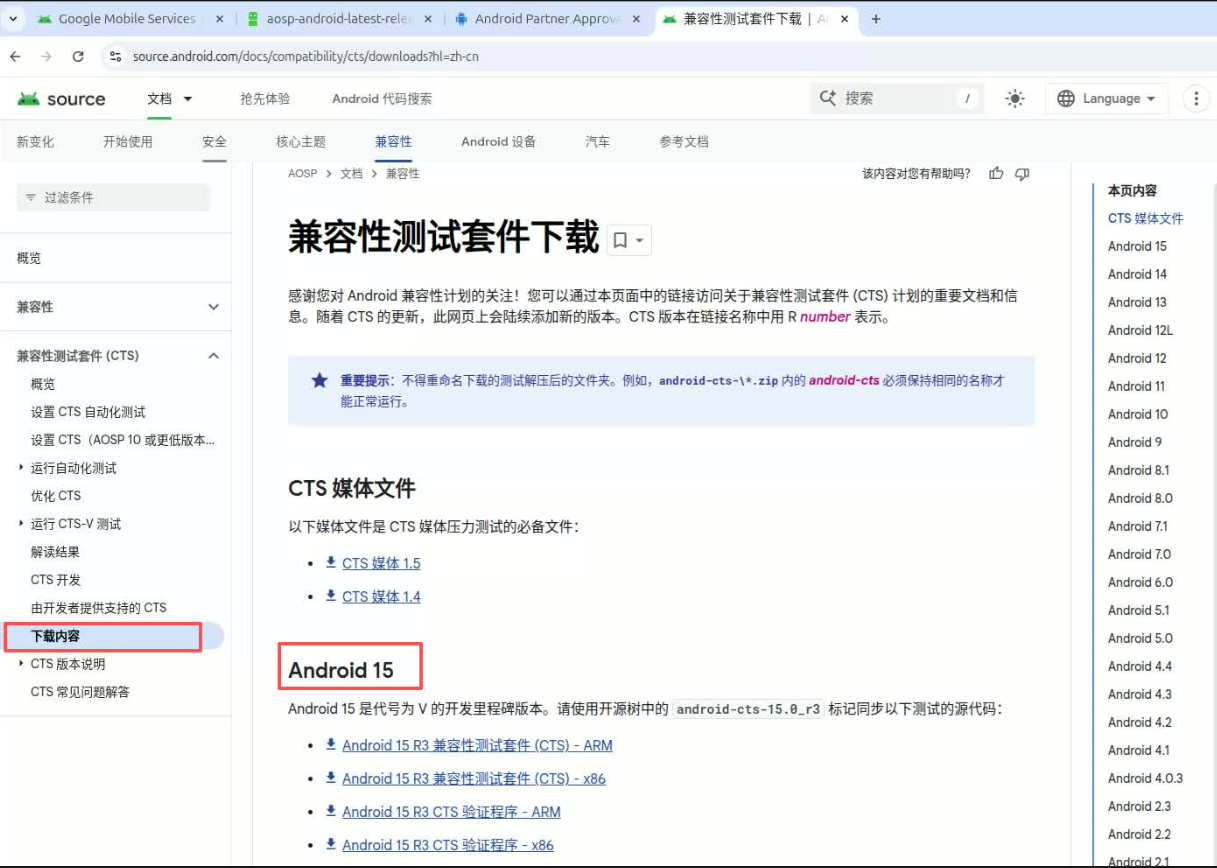Open the tab search dropdown arrow
Image resolution: width=1217 pixels, height=868 pixels.
(12, 19)
